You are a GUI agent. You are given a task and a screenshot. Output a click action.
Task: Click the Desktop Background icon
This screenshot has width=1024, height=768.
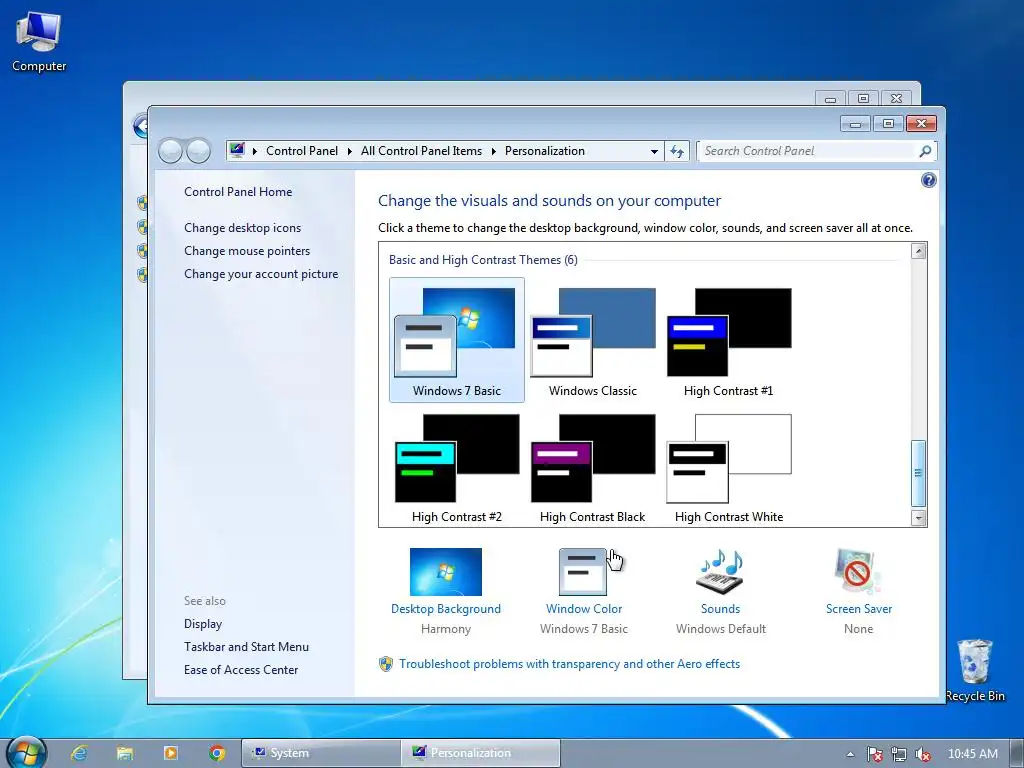(445, 572)
